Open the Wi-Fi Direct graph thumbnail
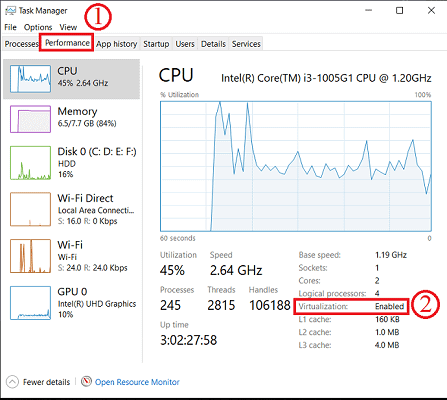447x400 pixels. pyautogui.click(x=30, y=209)
